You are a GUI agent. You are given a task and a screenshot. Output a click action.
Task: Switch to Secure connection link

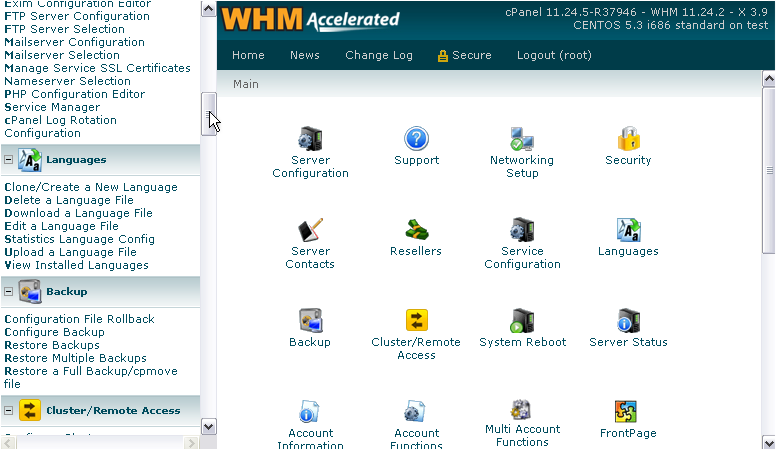tap(472, 55)
